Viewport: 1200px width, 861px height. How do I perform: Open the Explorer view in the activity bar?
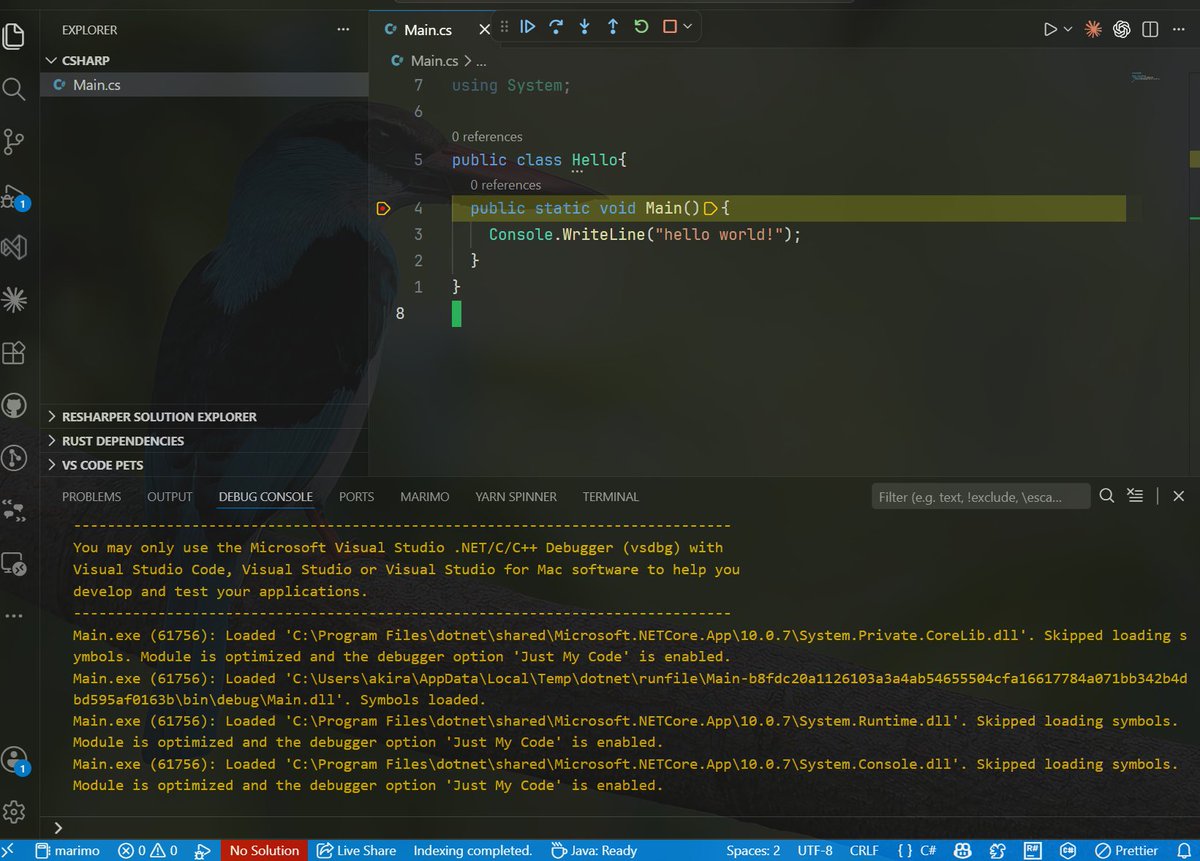pos(13,37)
